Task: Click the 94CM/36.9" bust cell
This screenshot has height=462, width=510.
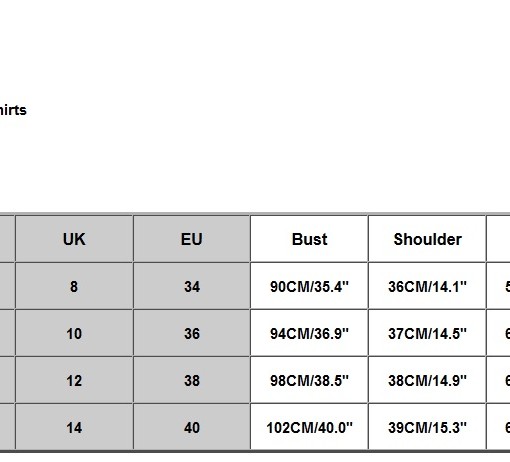Action: (309, 333)
